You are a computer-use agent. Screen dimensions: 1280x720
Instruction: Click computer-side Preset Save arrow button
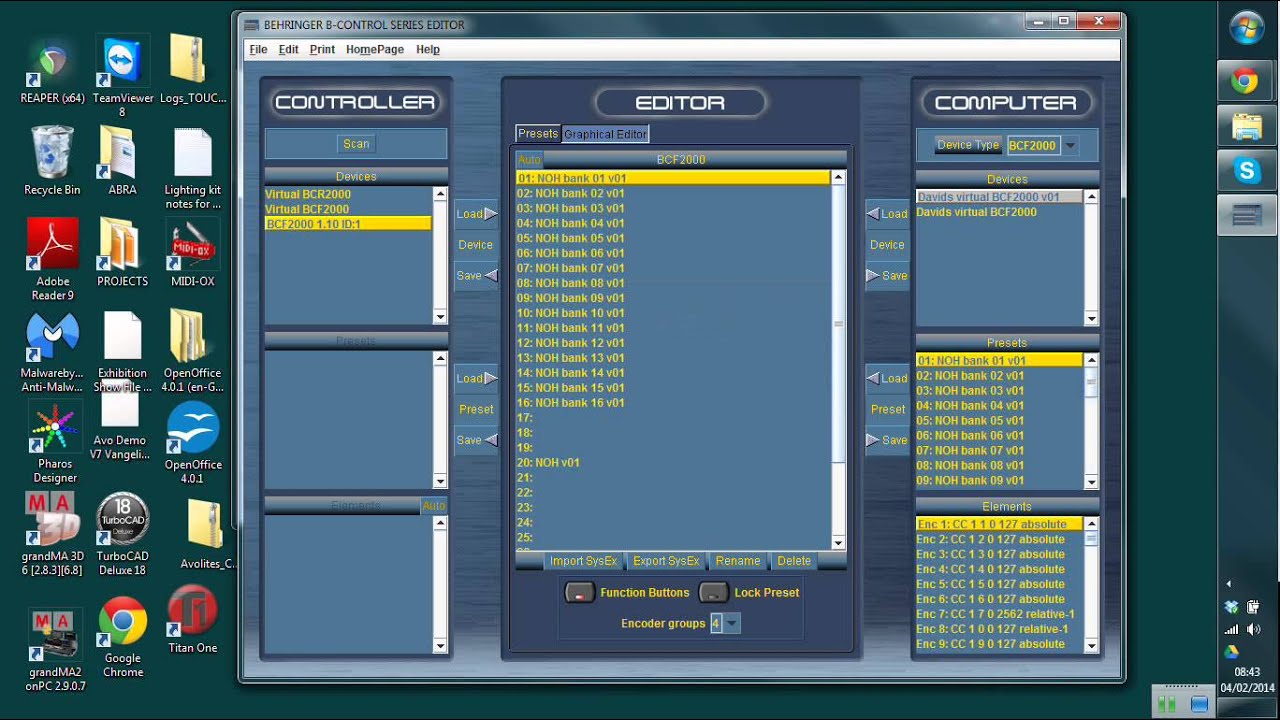(x=888, y=441)
